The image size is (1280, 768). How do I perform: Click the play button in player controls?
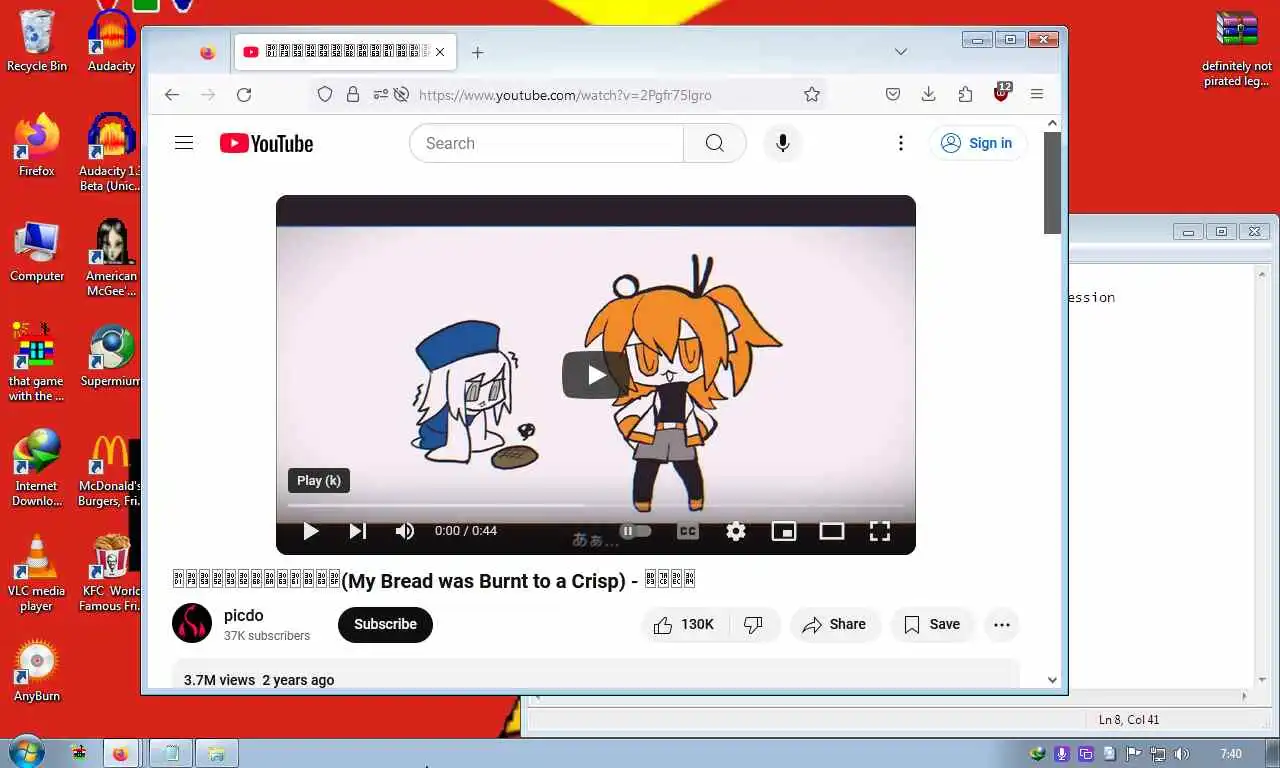(311, 531)
